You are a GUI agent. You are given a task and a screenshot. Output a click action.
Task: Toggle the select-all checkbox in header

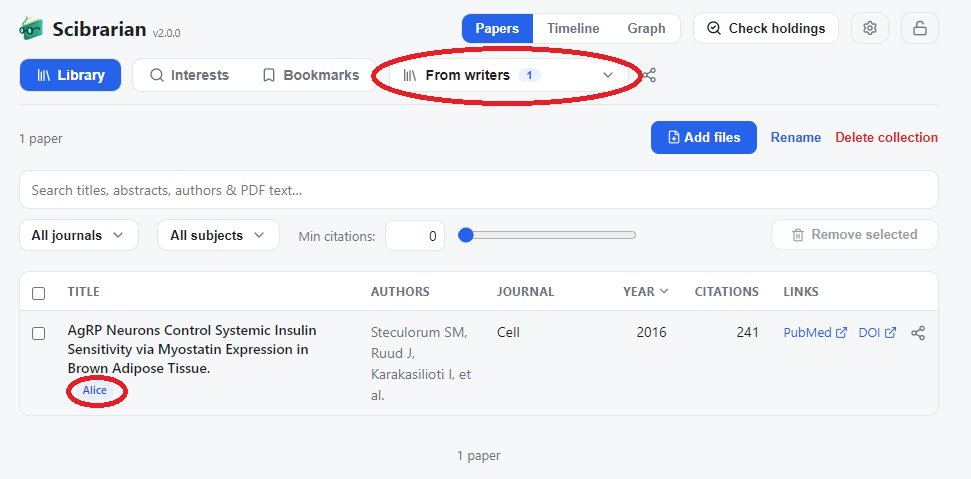point(38,293)
